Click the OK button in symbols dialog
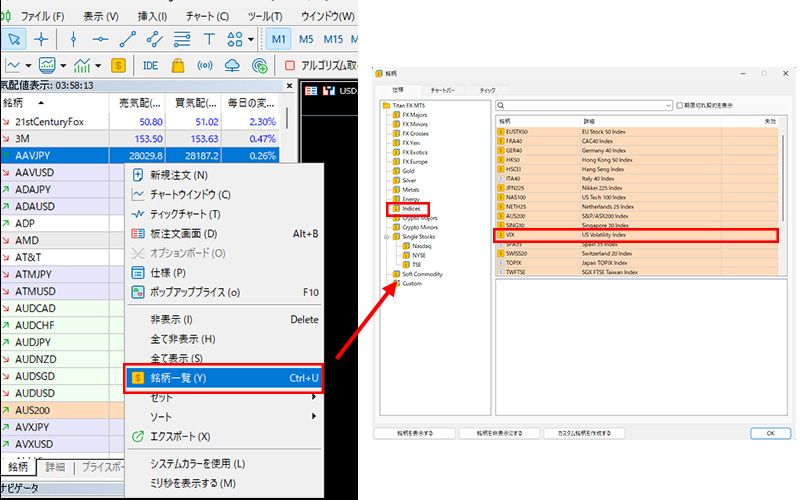This screenshot has width=800, height=500. pyautogui.click(x=769, y=433)
